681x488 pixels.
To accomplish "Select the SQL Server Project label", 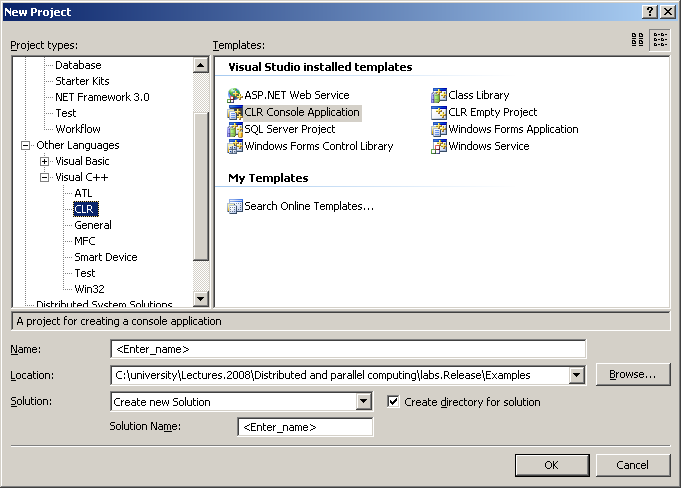I will (x=290, y=129).
